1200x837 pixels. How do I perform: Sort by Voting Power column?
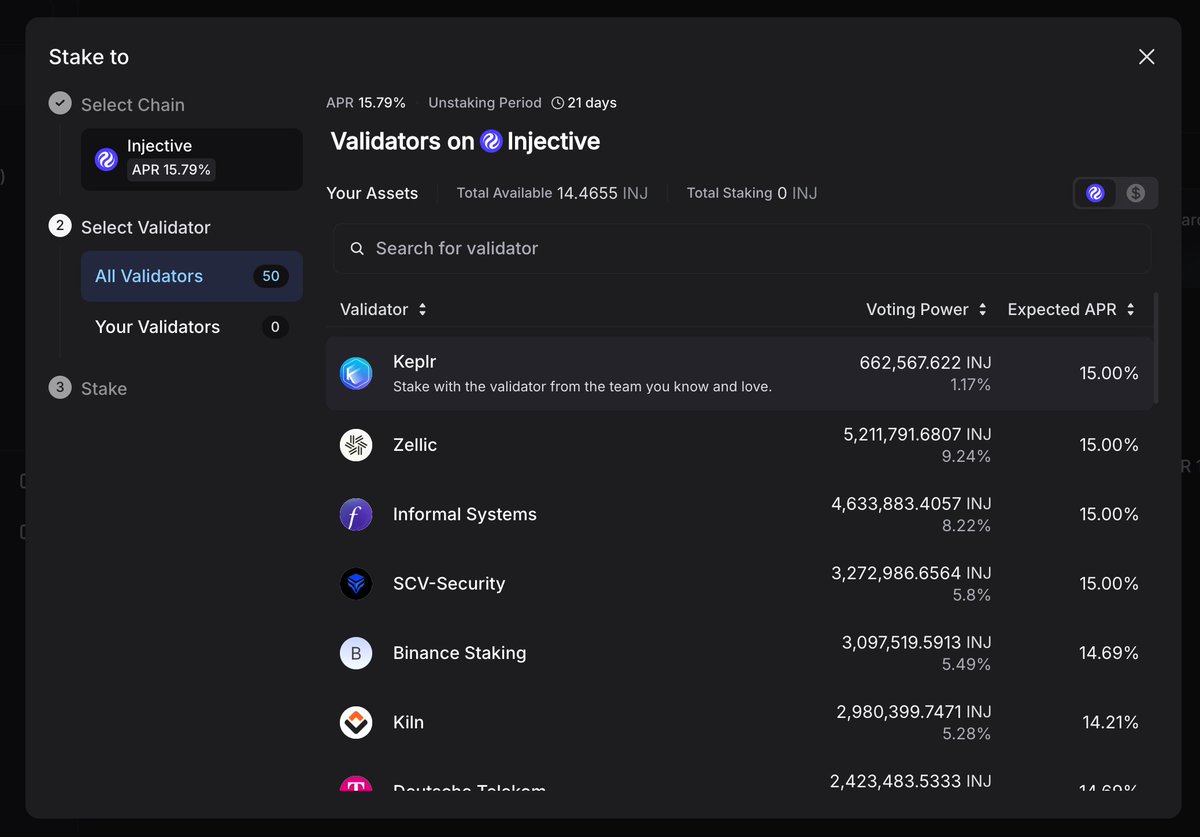click(927, 310)
